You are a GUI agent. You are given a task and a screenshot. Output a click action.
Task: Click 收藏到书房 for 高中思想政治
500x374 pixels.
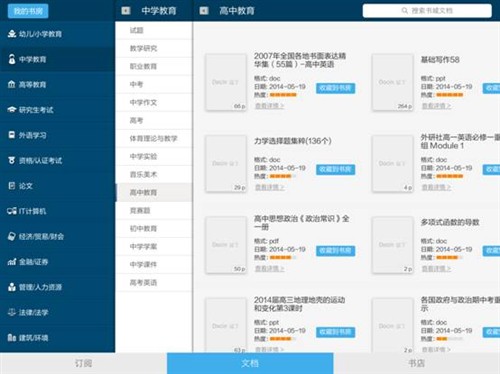pos(335,251)
